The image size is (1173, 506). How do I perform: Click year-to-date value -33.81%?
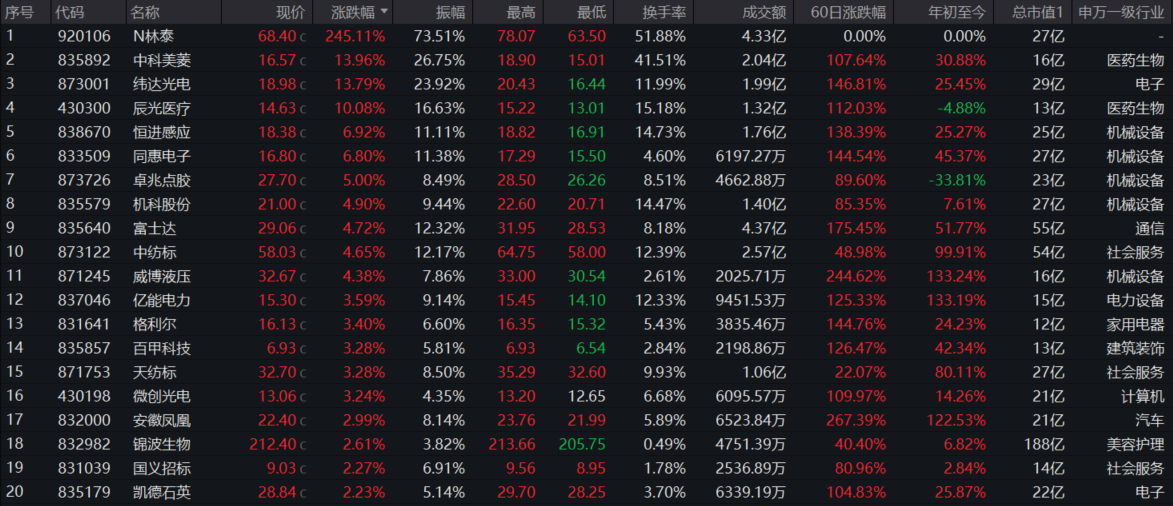958,180
